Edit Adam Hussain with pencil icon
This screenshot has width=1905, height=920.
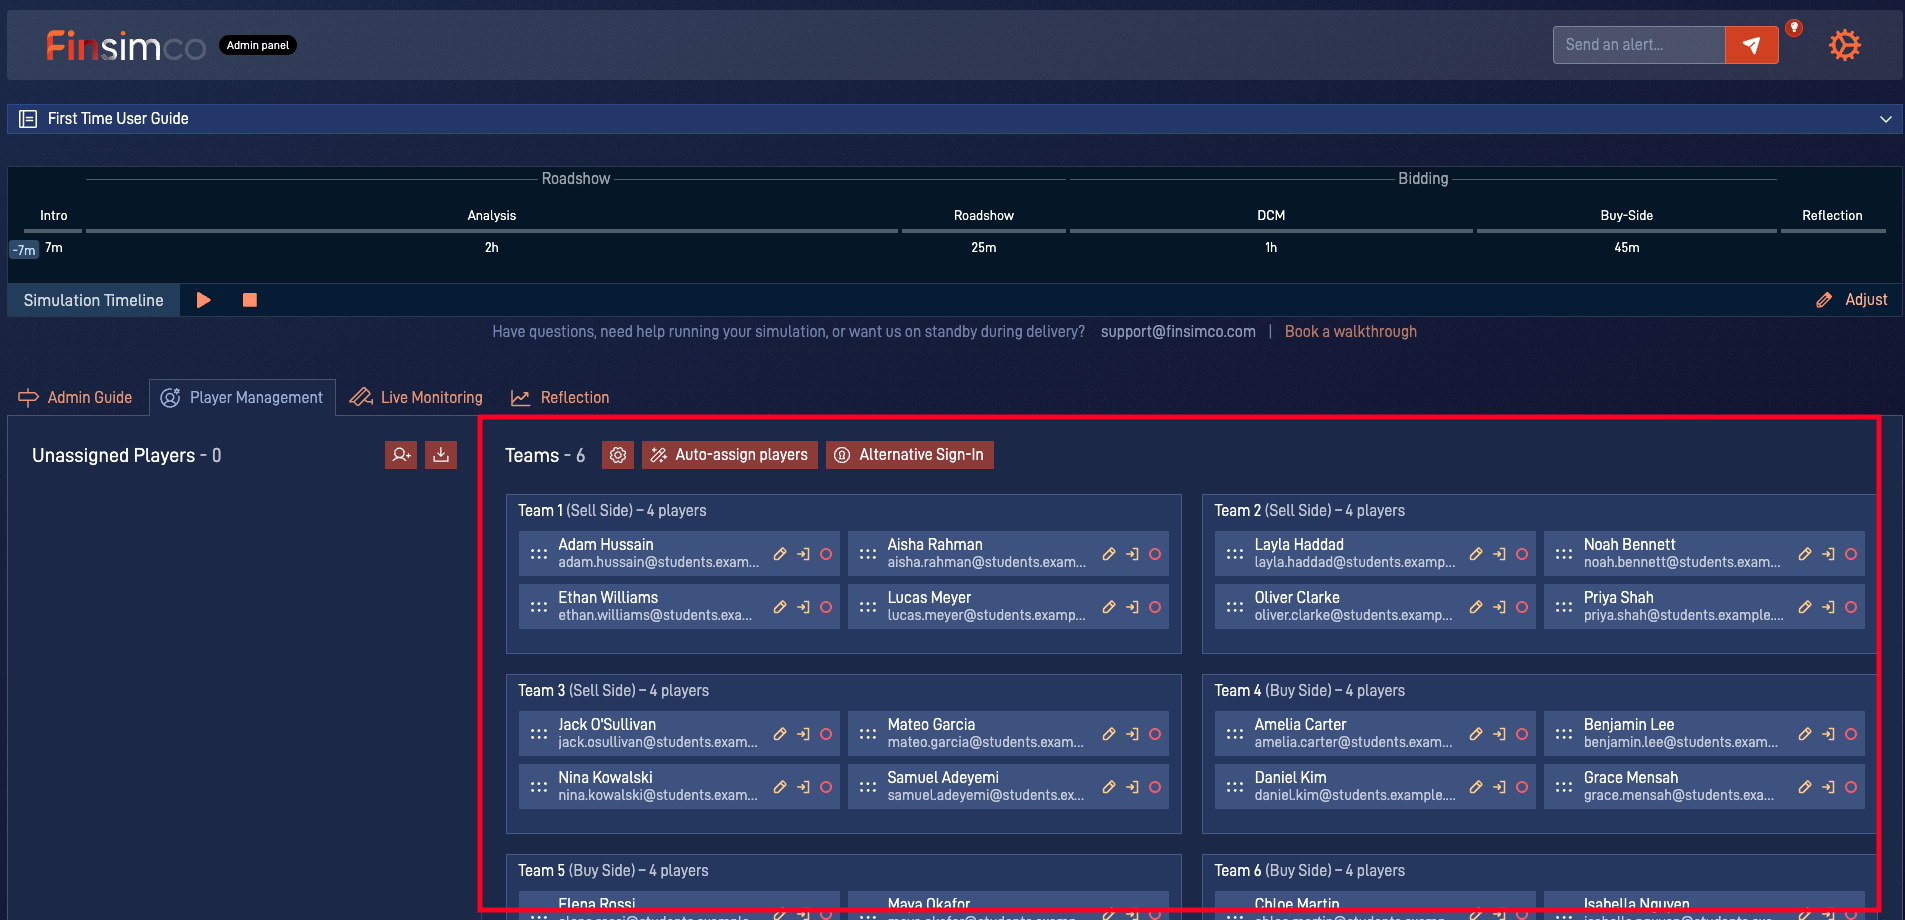coord(780,554)
